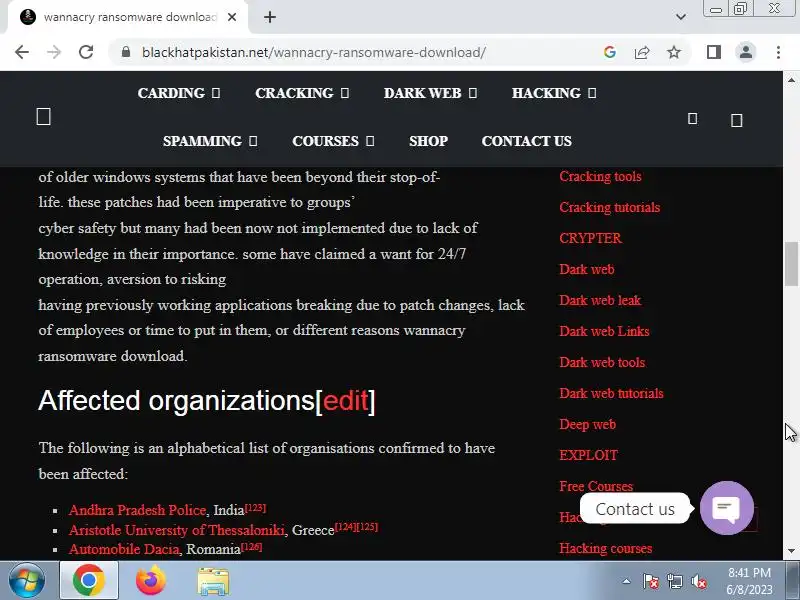Open the SHOP page

tap(429, 141)
